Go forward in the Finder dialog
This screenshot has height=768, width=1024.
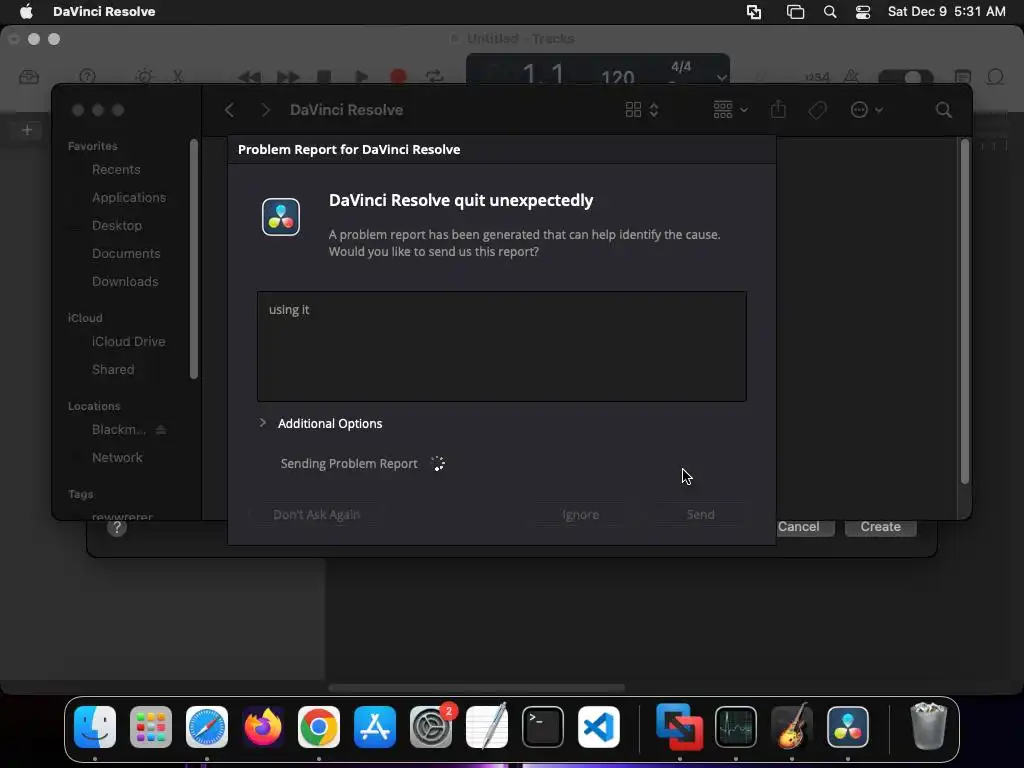tap(265, 110)
